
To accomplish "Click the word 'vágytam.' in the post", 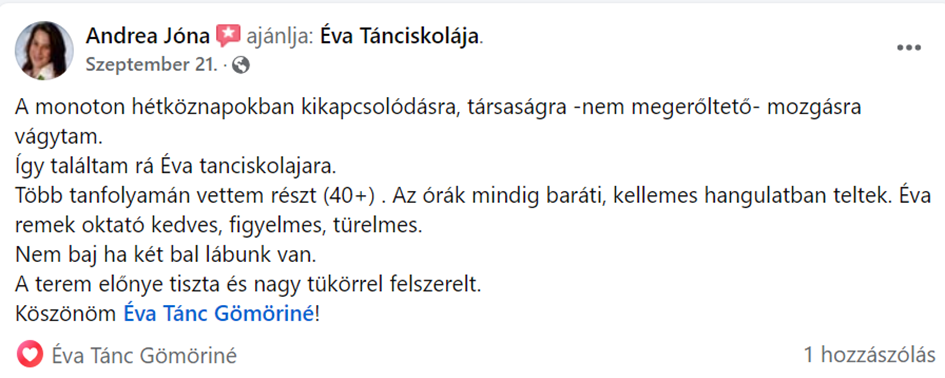I will 59,137.
